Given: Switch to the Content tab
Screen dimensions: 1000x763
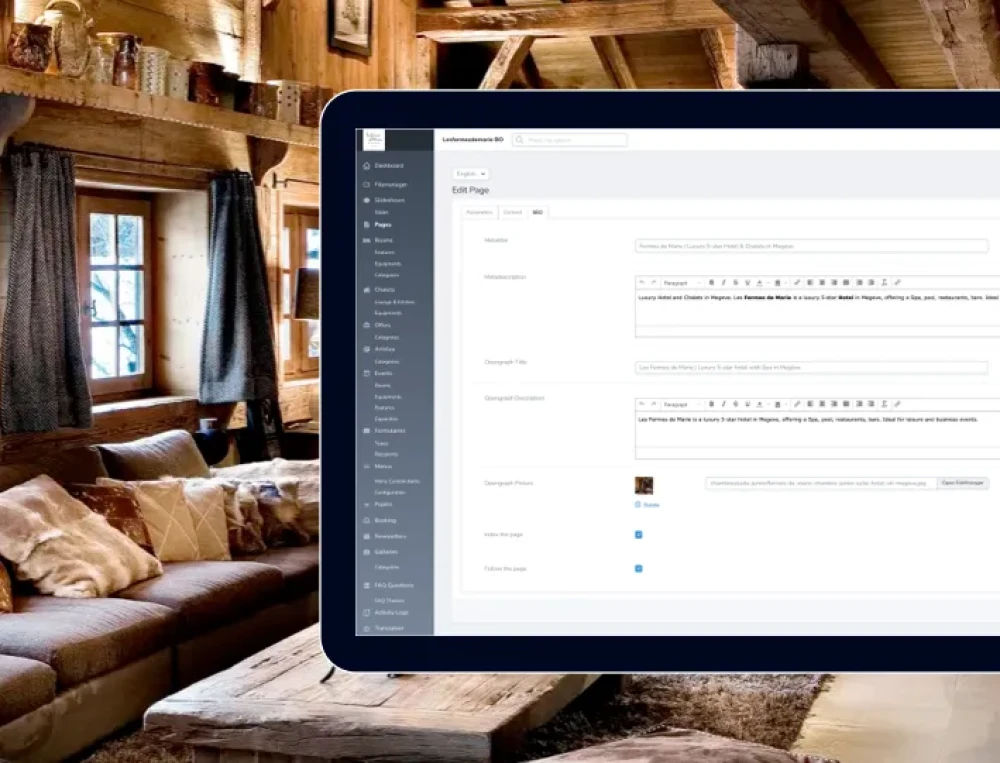Looking at the screenshot, I should [512, 213].
